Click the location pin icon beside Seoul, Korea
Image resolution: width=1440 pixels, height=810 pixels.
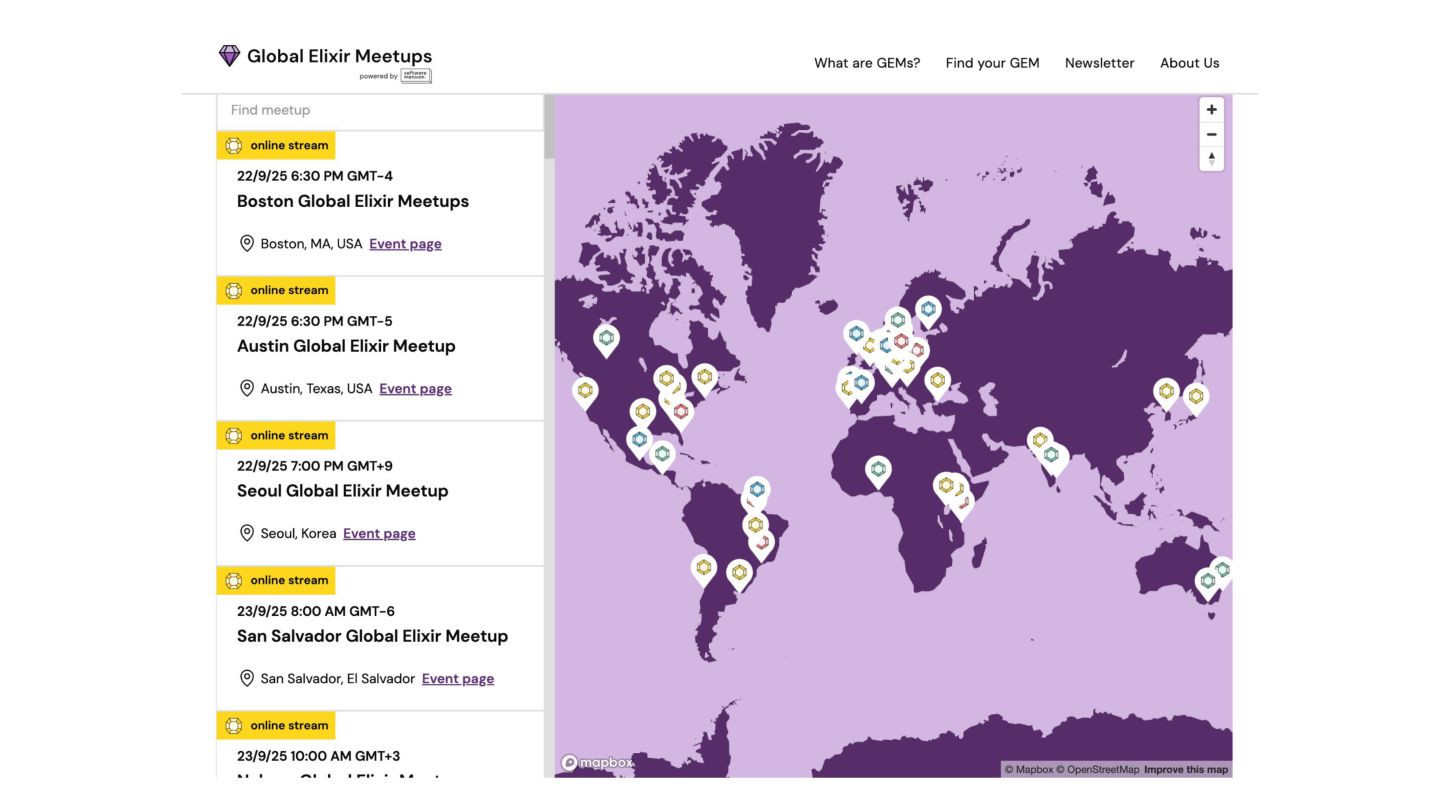tap(247, 534)
